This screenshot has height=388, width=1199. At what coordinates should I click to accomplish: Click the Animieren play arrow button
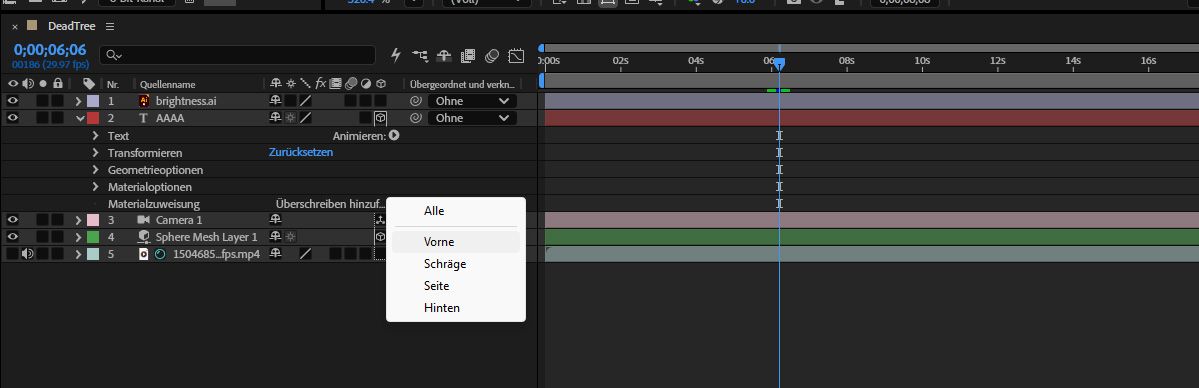(x=394, y=135)
